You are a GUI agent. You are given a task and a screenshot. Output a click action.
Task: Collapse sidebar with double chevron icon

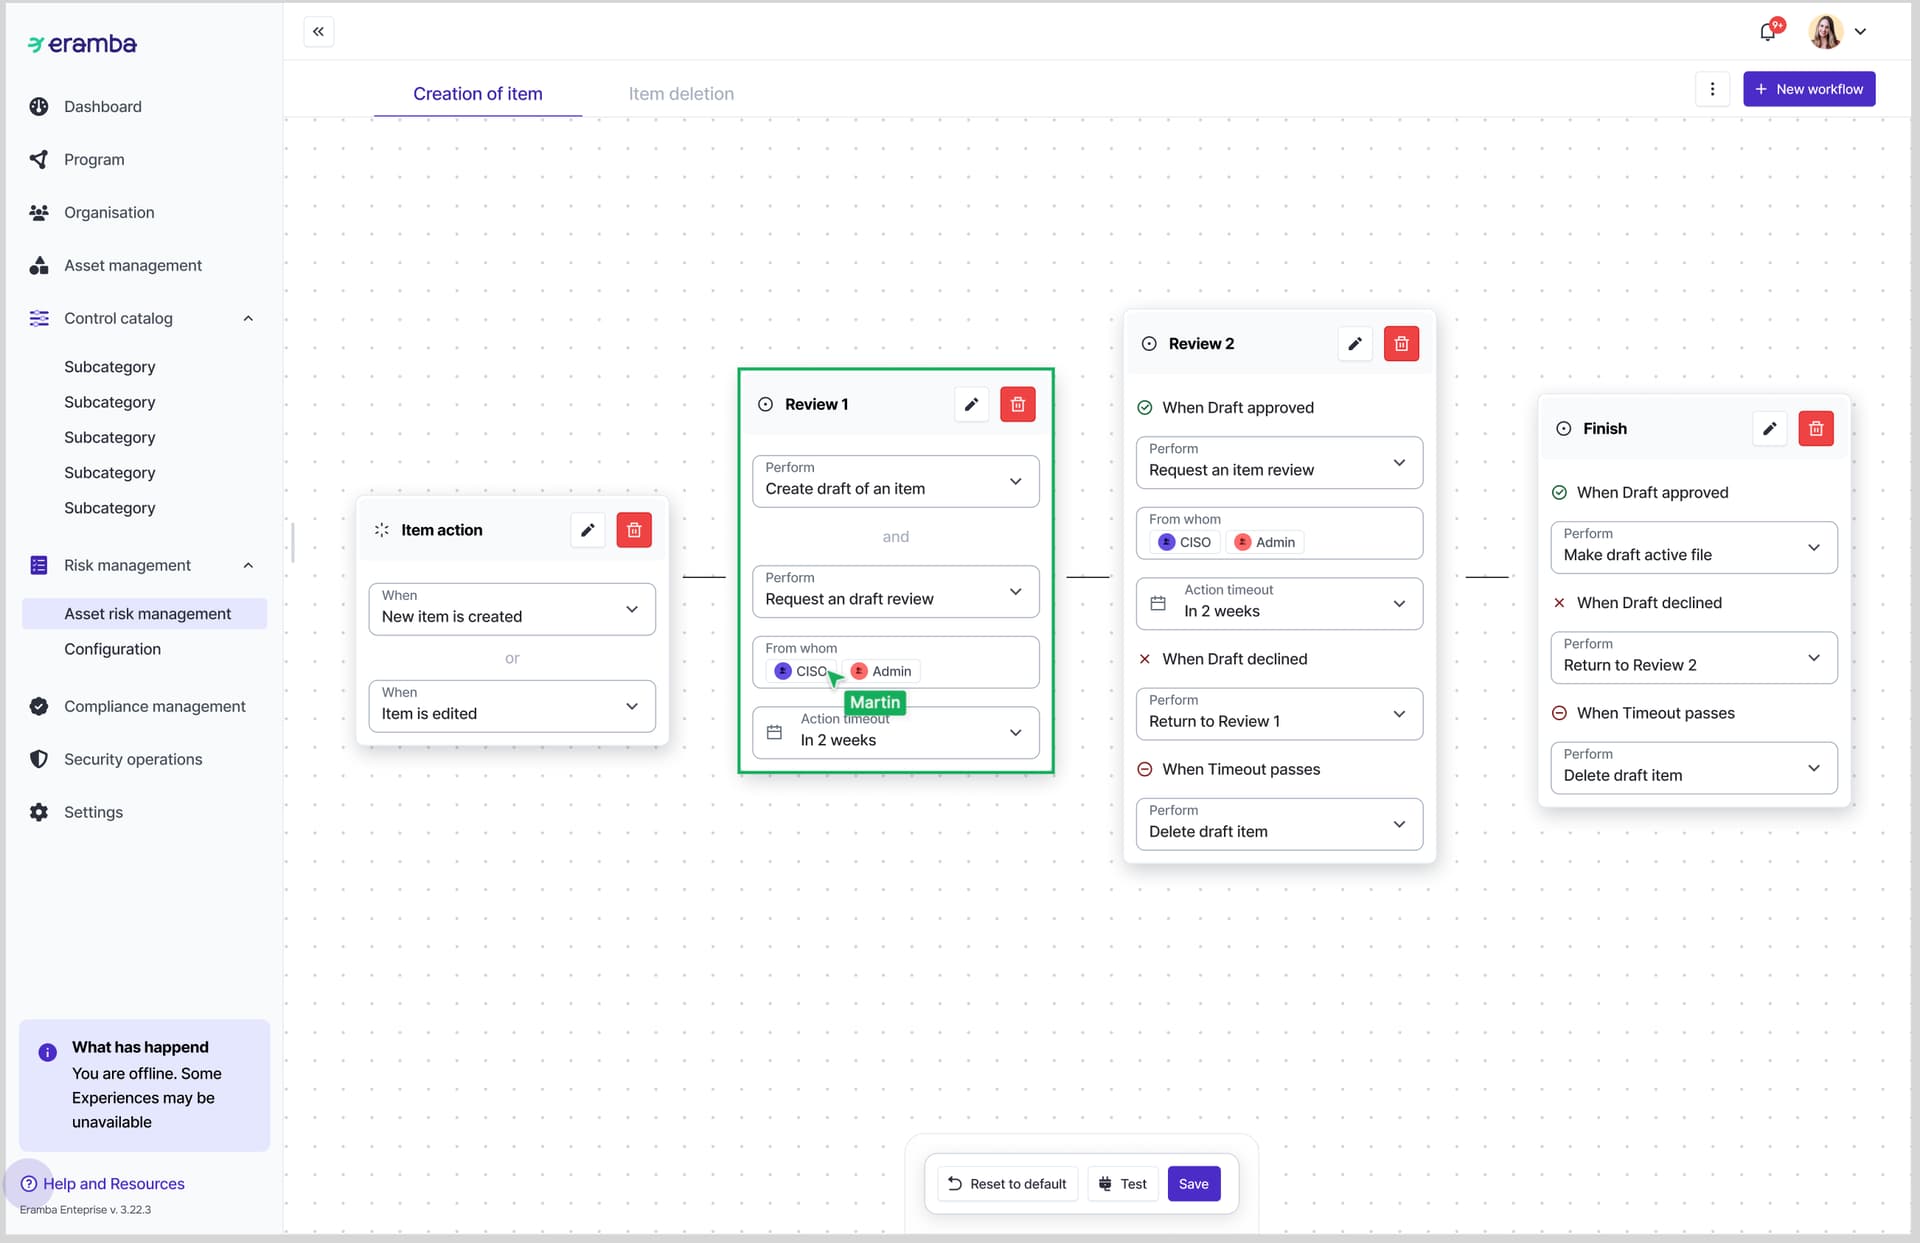pos(318,31)
